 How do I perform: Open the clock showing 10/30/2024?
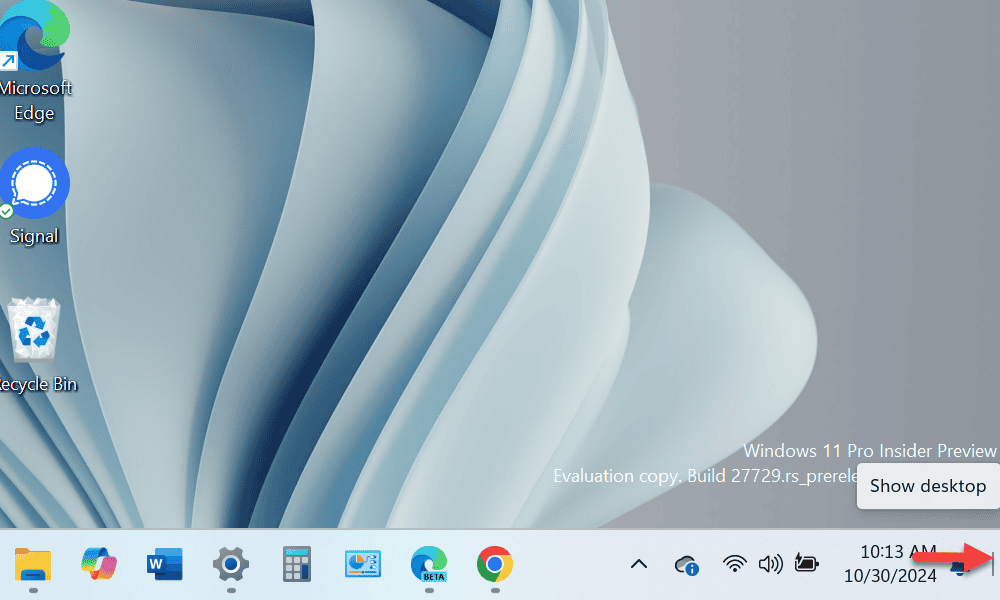(x=890, y=564)
